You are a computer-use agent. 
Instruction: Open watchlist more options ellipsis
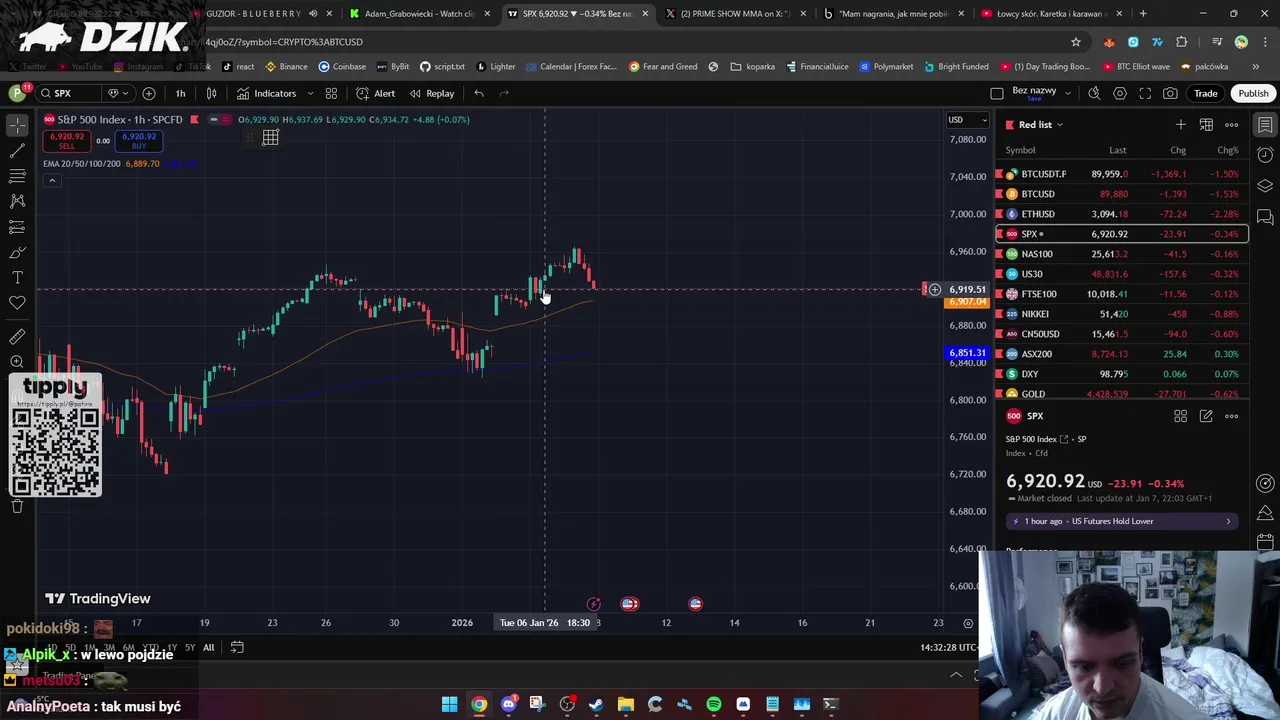[x=1232, y=124]
